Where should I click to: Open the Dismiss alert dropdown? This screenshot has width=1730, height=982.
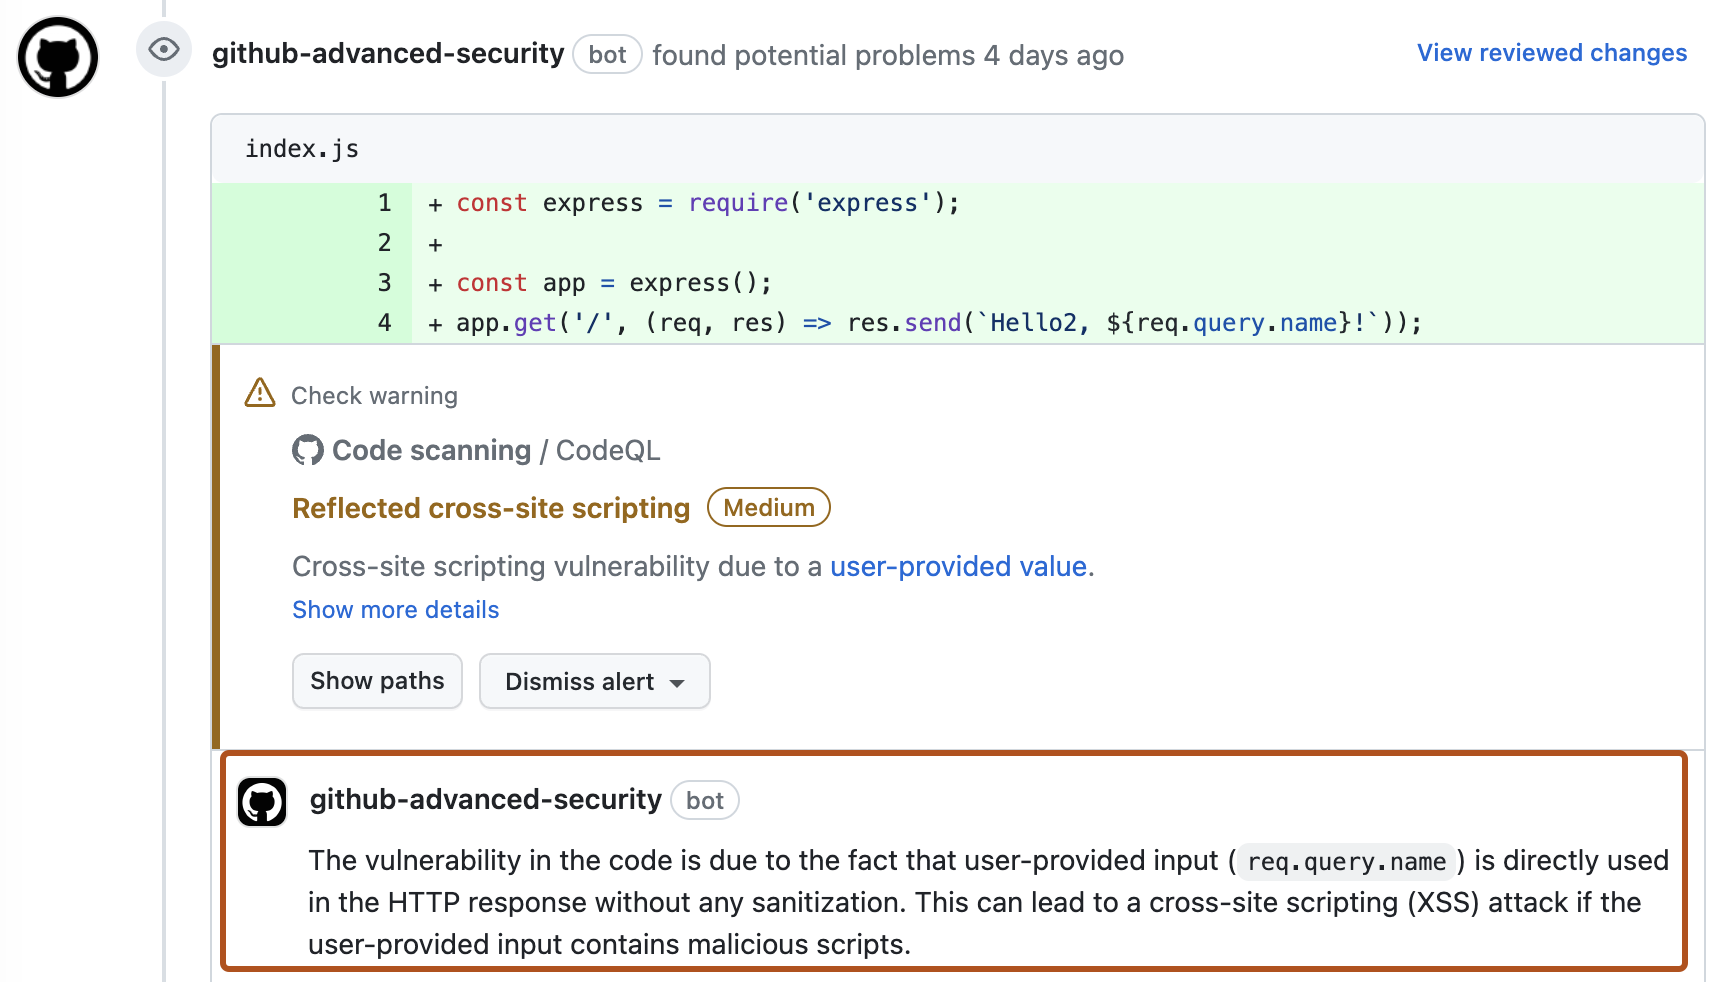tap(594, 681)
